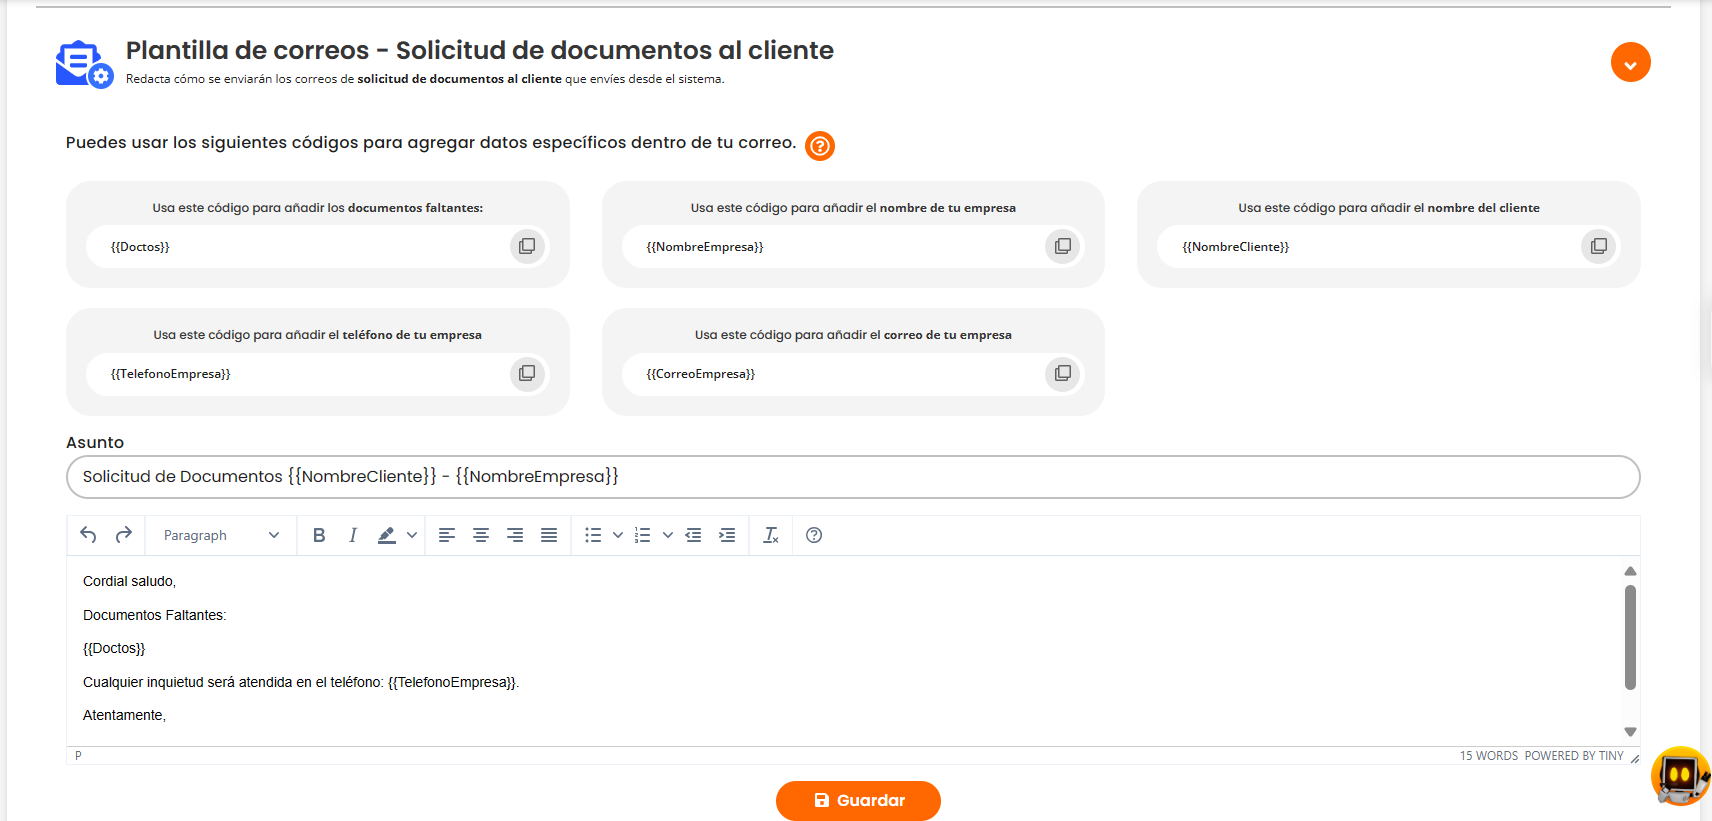Viewport: 1712px width, 821px height.
Task: Clear formatting from selected text
Action: click(x=771, y=535)
